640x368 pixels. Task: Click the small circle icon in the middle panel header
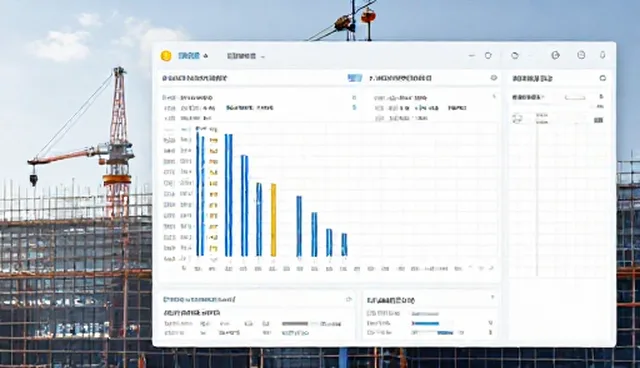493,78
